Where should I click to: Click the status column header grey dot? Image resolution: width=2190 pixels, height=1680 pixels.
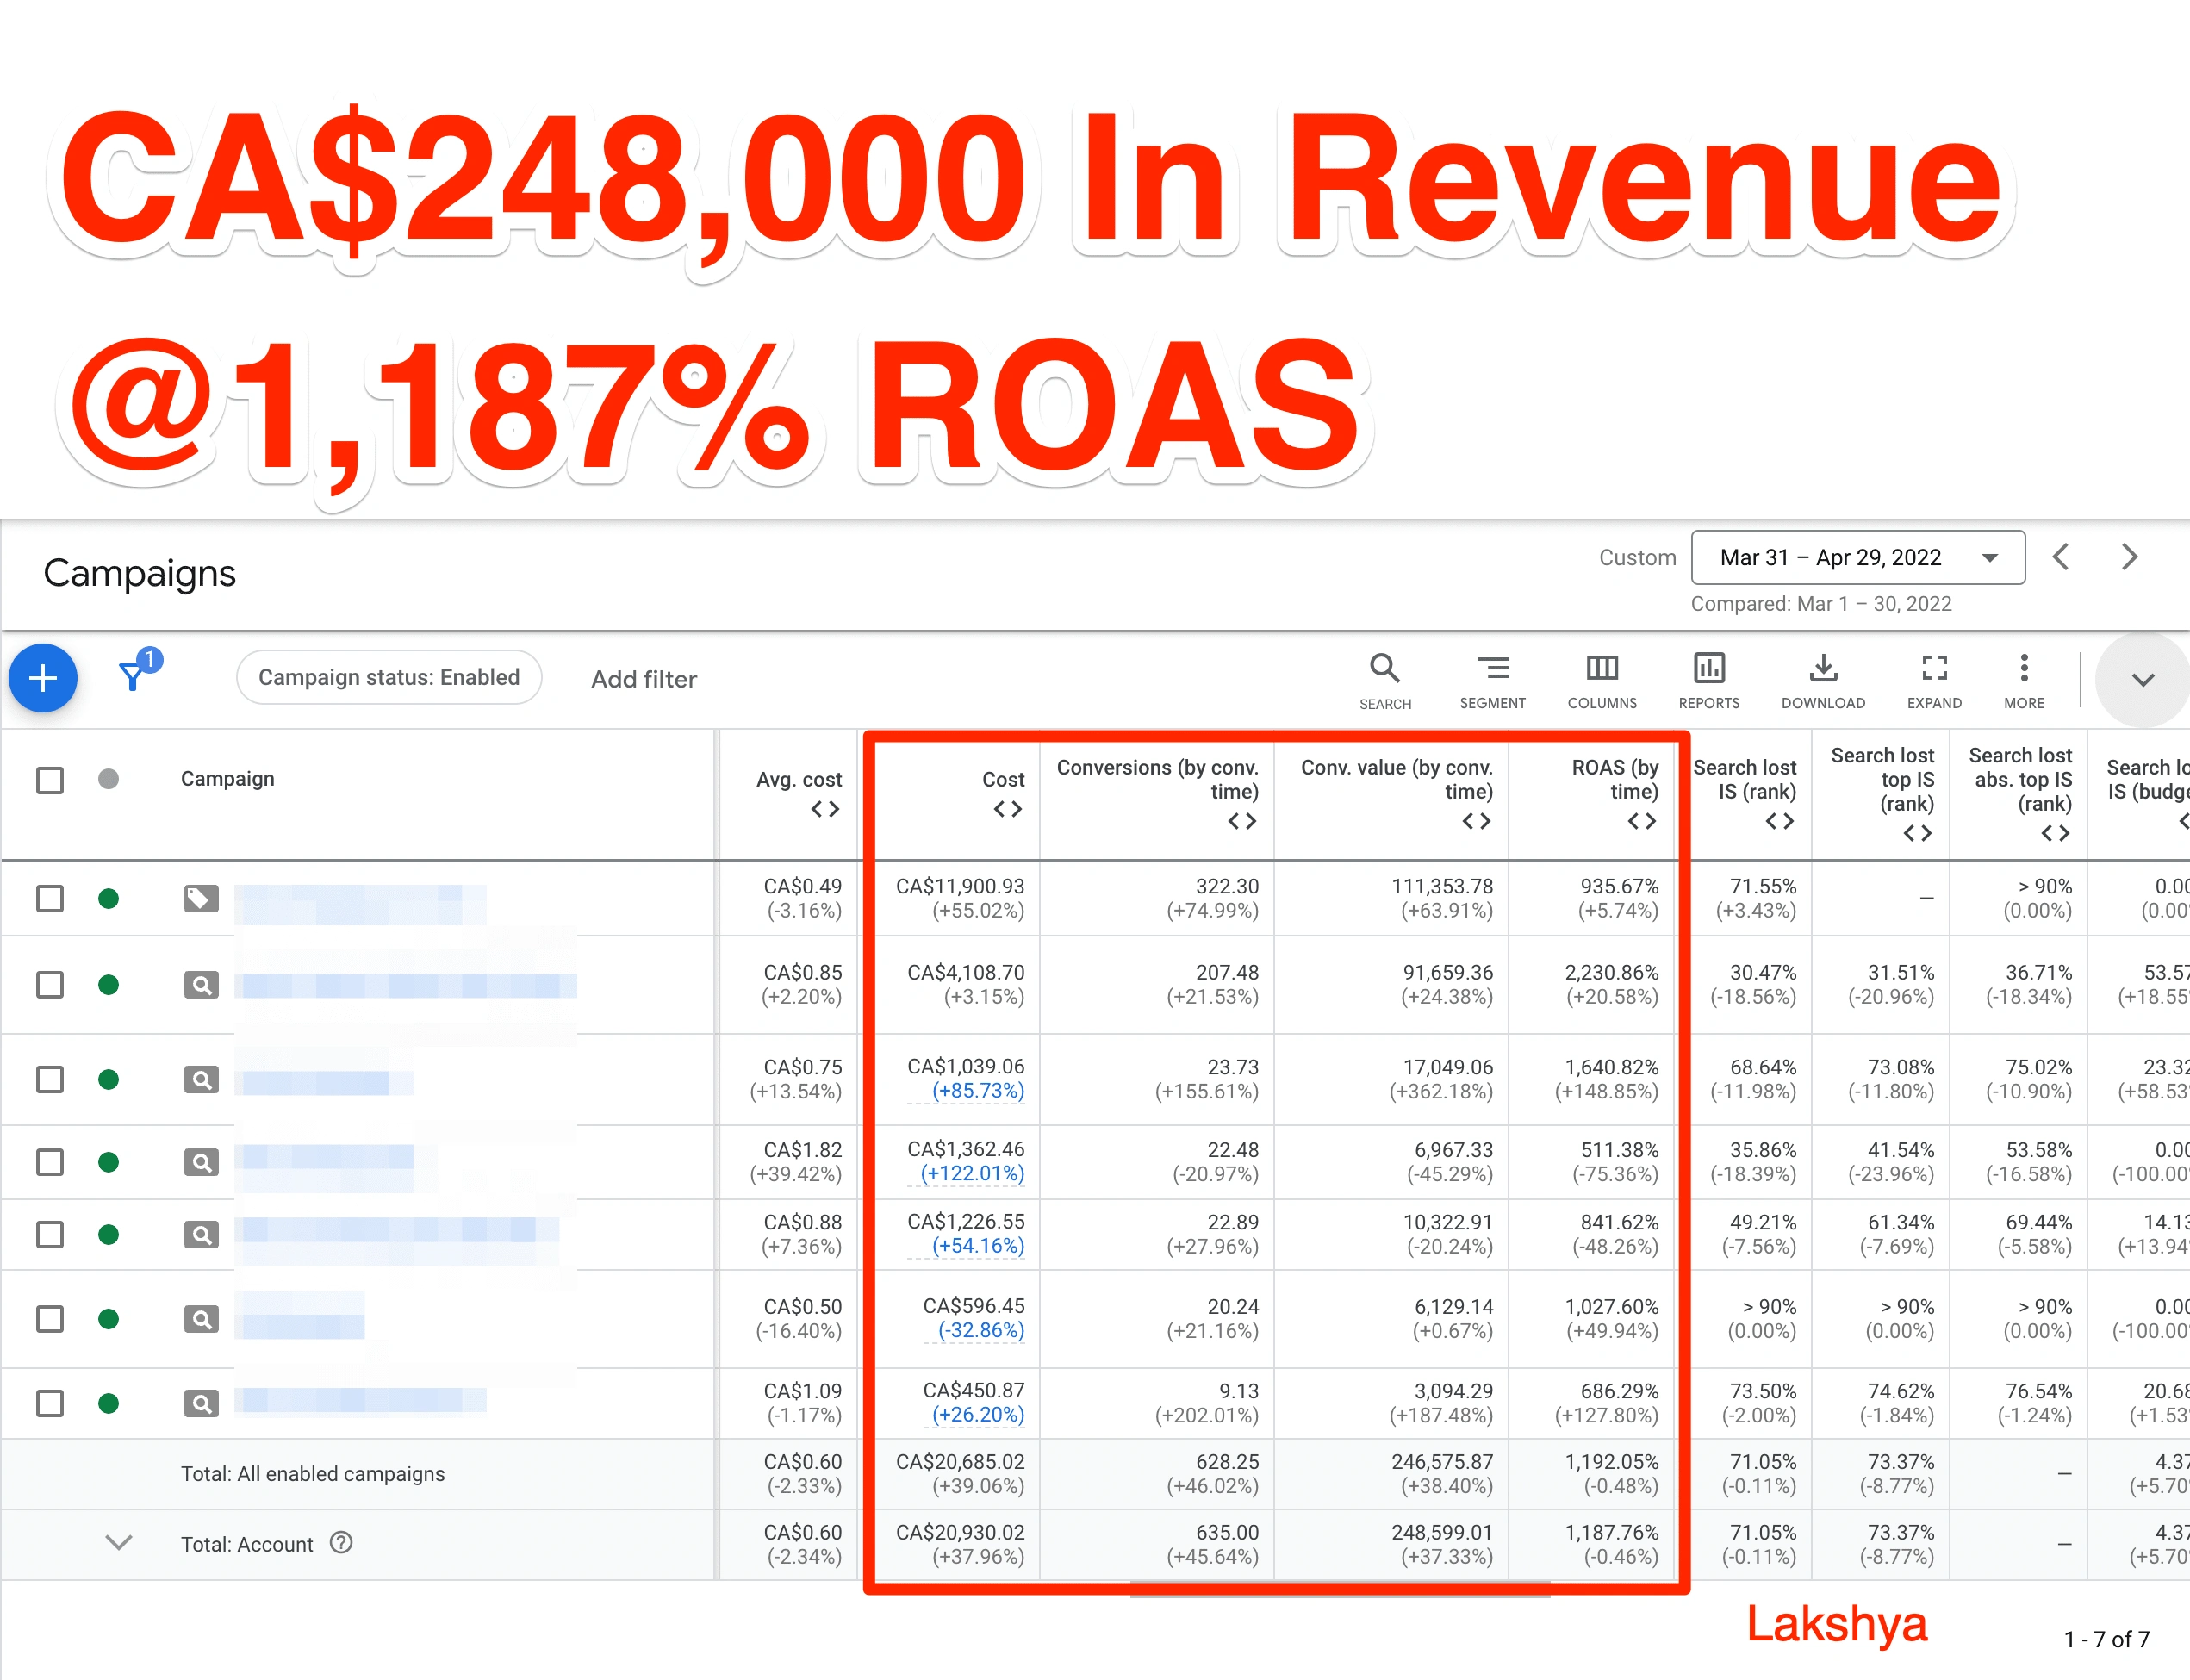[x=109, y=779]
